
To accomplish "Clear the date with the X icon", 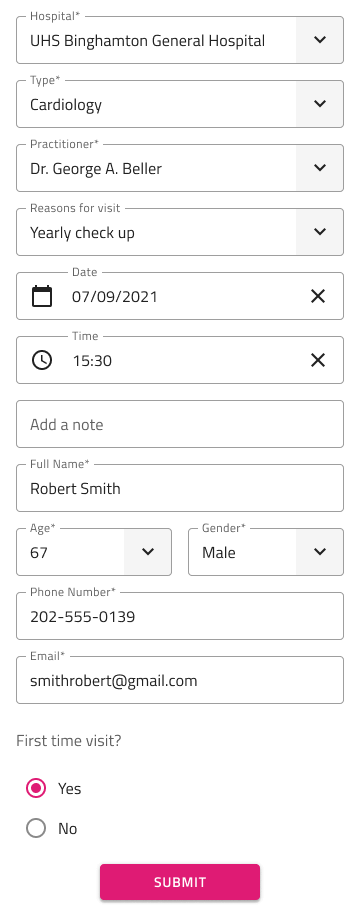I will pos(318,296).
